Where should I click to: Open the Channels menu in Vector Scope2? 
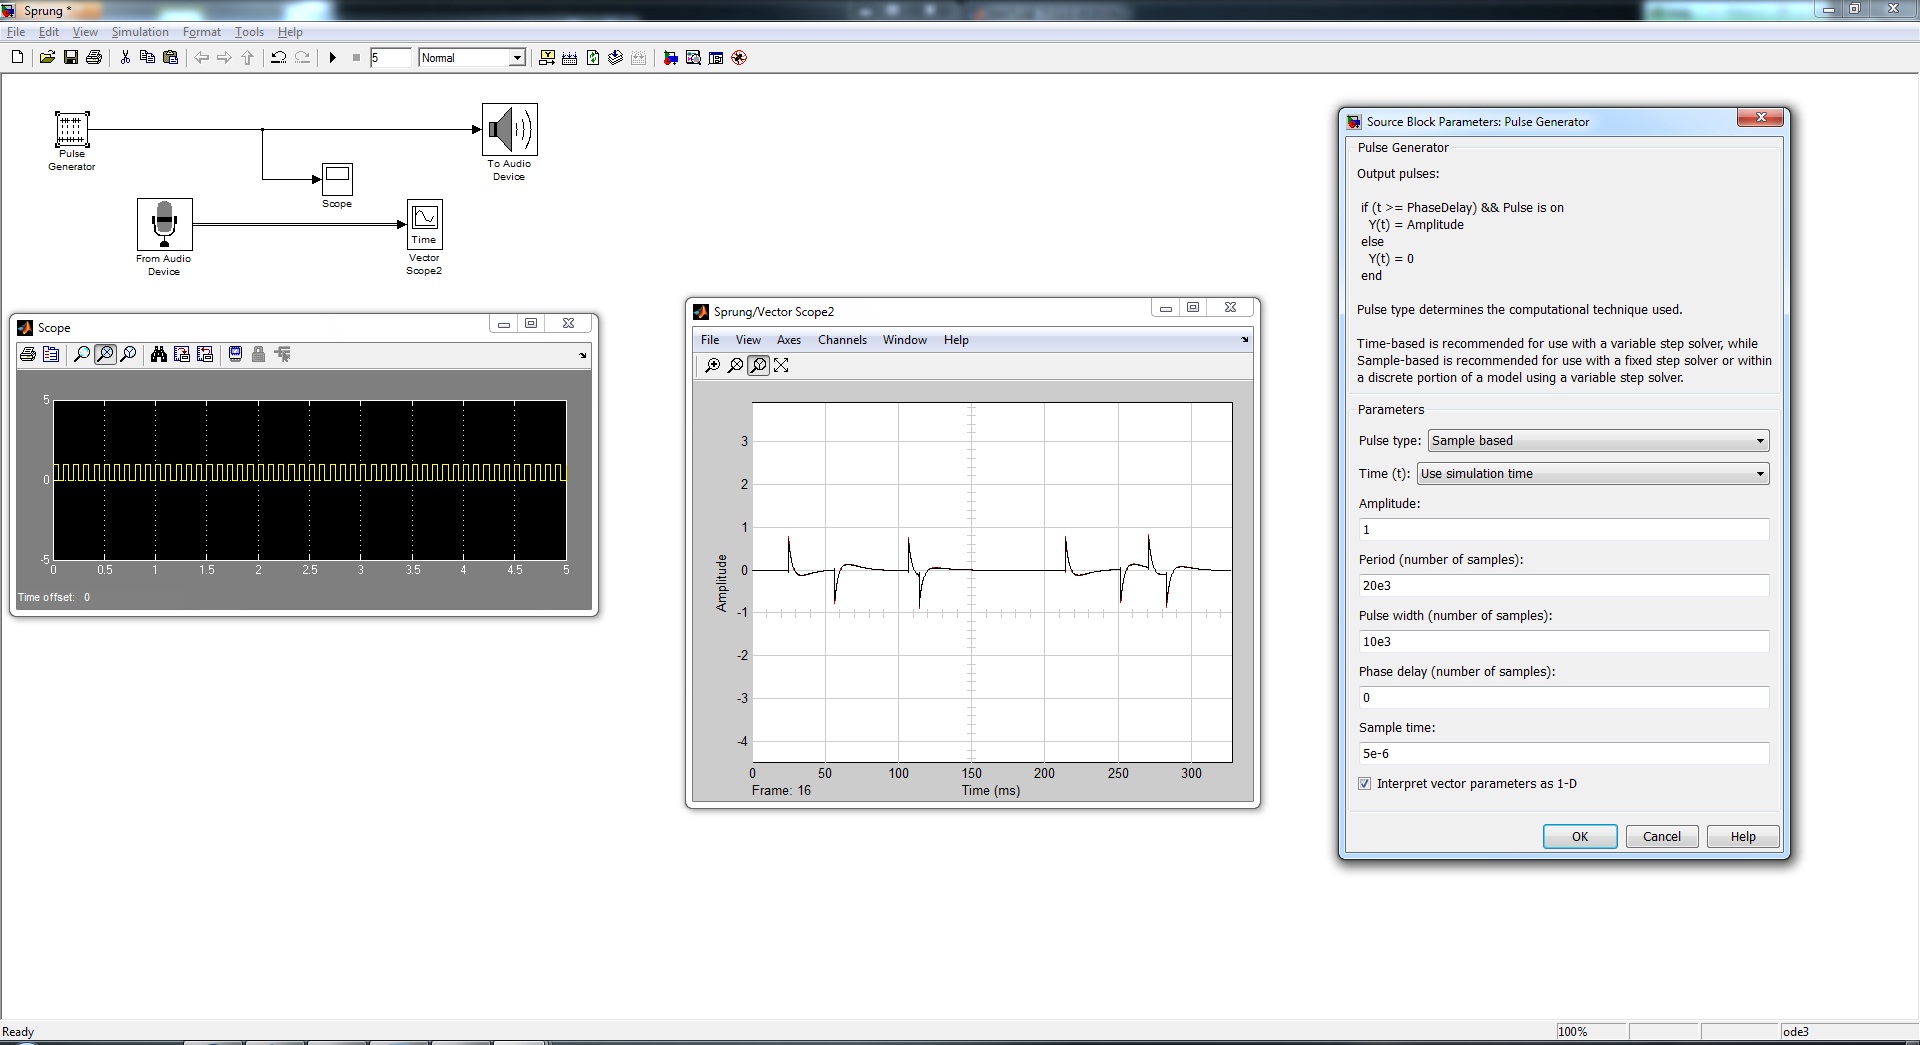pos(842,340)
